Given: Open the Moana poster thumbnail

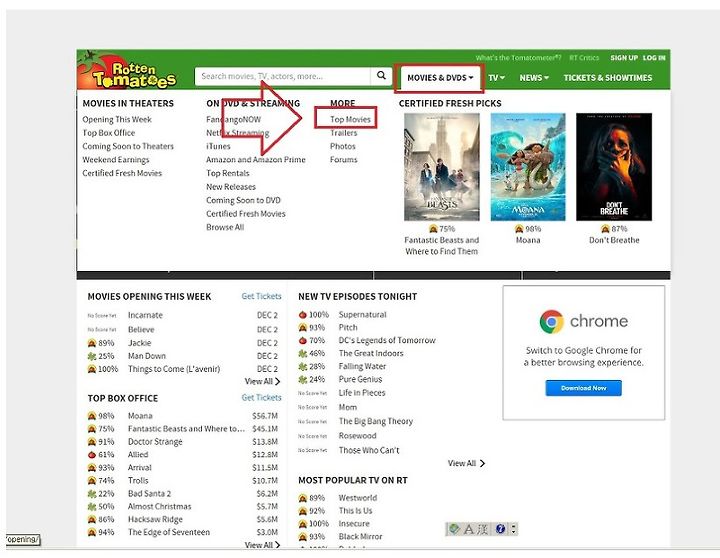Looking at the screenshot, I should coord(528,167).
